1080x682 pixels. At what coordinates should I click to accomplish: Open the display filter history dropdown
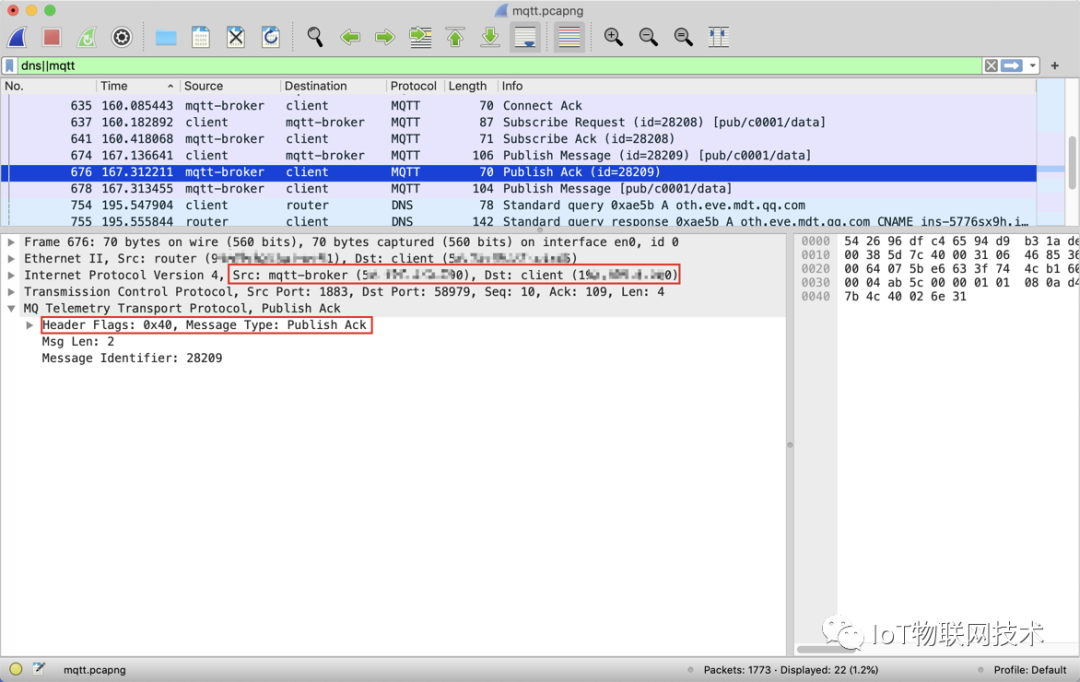(1032, 66)
